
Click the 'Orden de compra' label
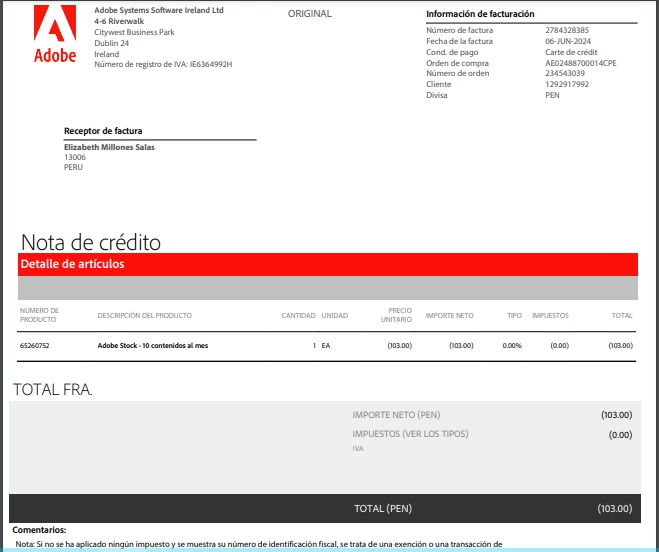point(457,63)
